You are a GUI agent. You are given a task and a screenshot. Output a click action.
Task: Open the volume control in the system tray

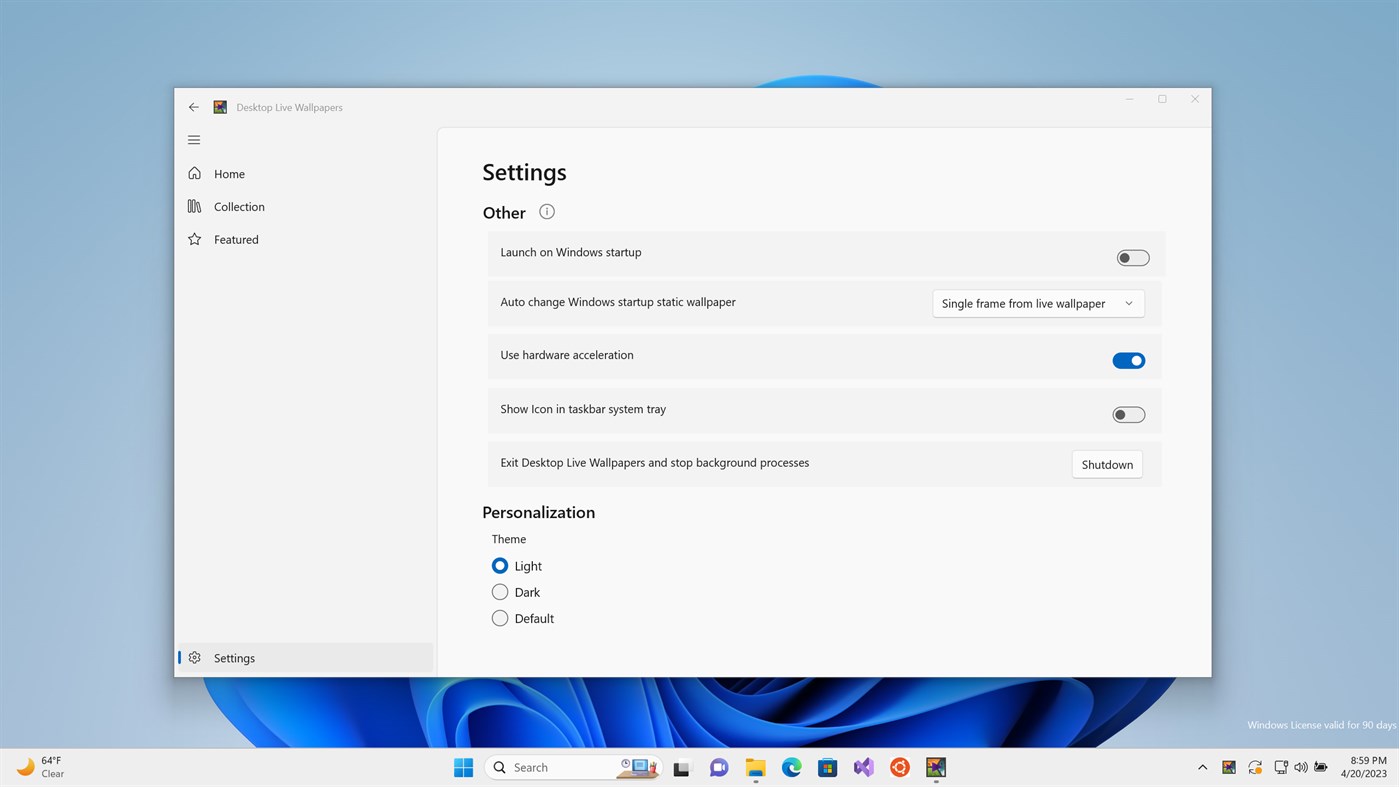(1301, 767)
